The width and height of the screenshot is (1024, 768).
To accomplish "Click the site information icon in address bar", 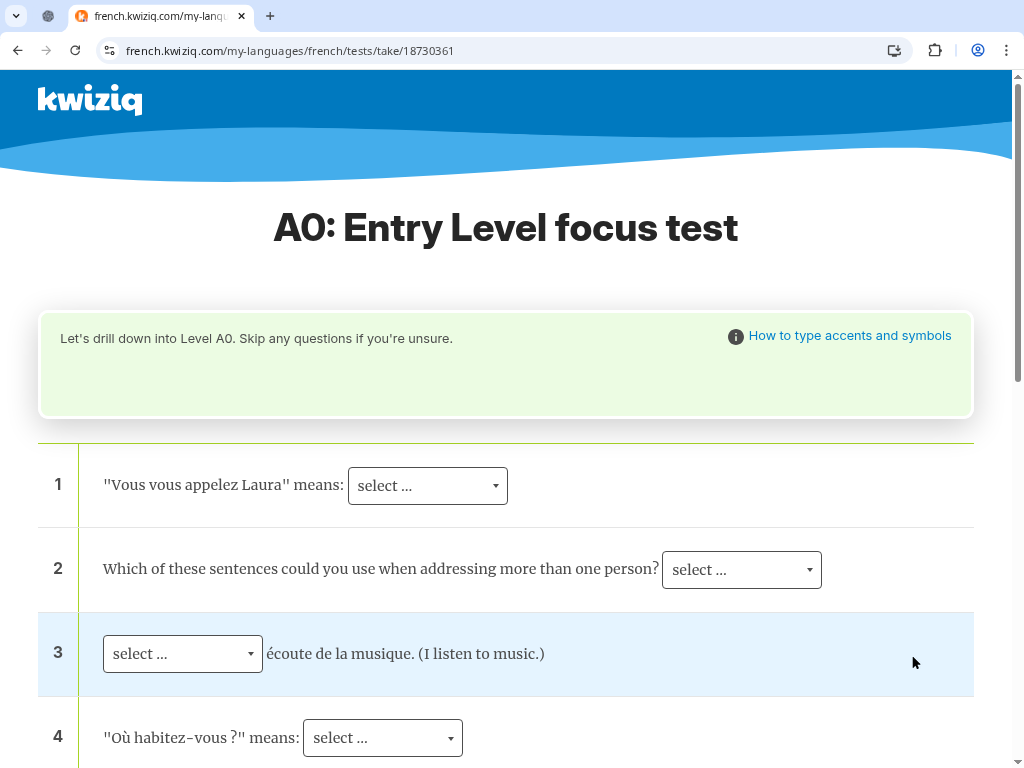I will click(x=110, y=50).
